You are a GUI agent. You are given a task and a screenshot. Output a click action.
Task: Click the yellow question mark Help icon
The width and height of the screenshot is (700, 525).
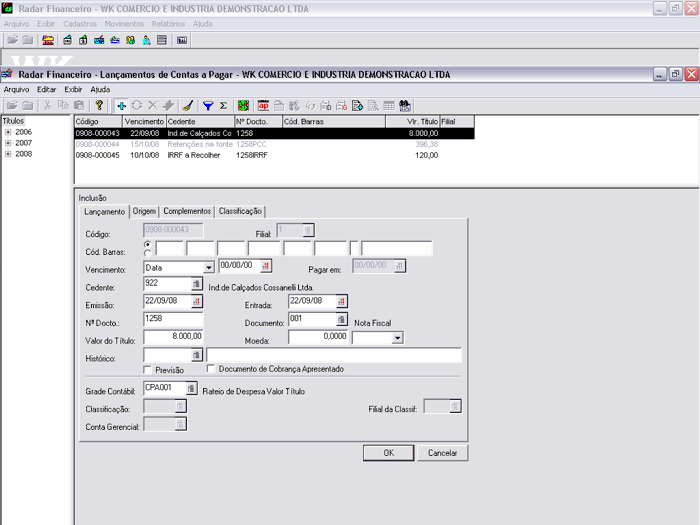[99, 105]
